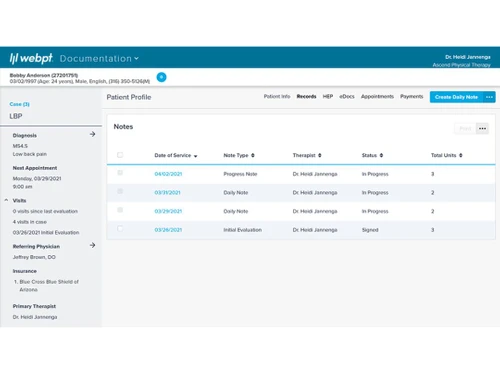This screenshot has width=500, height=375.
Task: Click the Primary Therapist Dr. Heidi Jannenga entry
Action: (35, 317)
